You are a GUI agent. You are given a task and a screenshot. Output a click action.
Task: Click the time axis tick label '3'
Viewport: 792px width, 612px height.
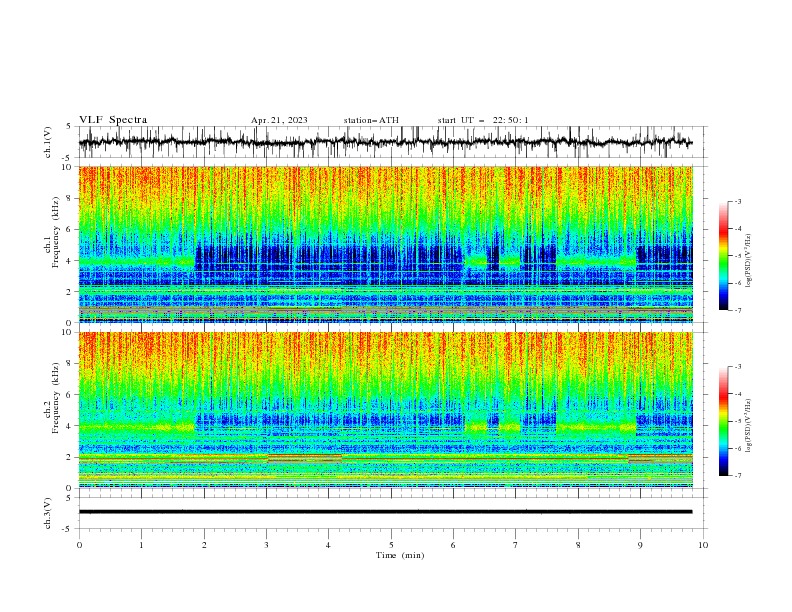[266, 545]
